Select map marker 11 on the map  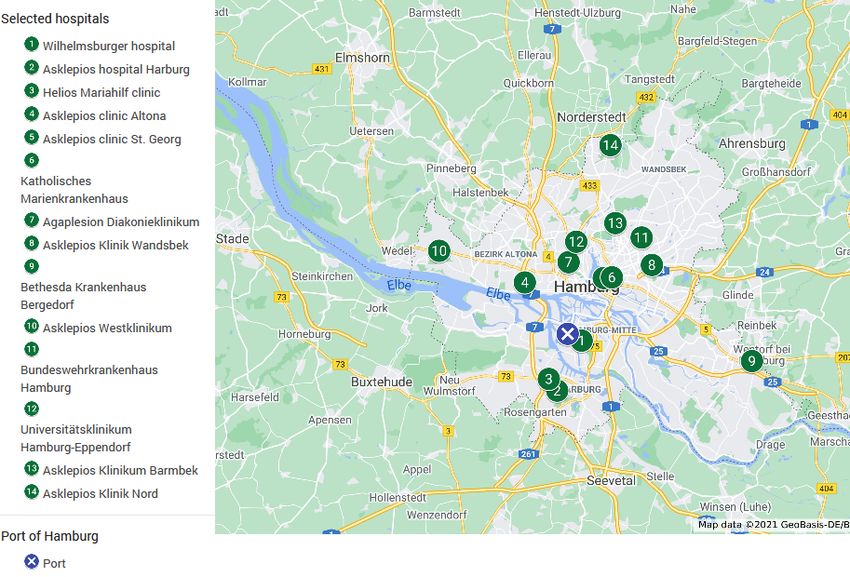(x=641, y=237)
